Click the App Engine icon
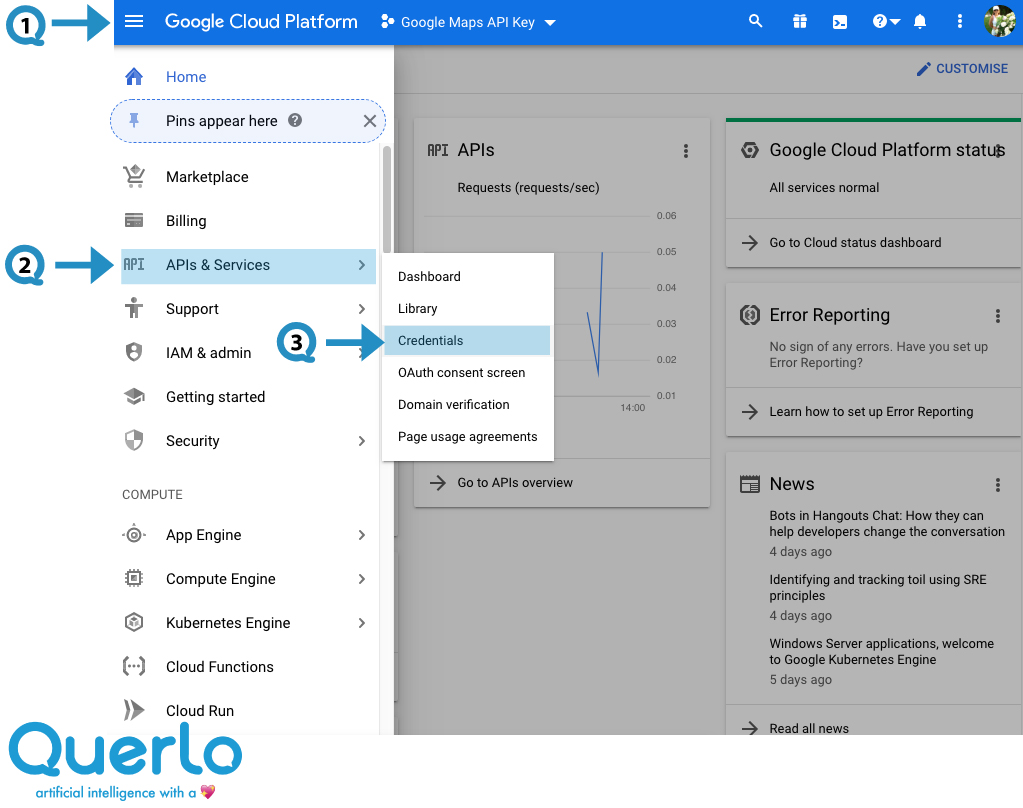1023x808 pixels. pos(134,535)
